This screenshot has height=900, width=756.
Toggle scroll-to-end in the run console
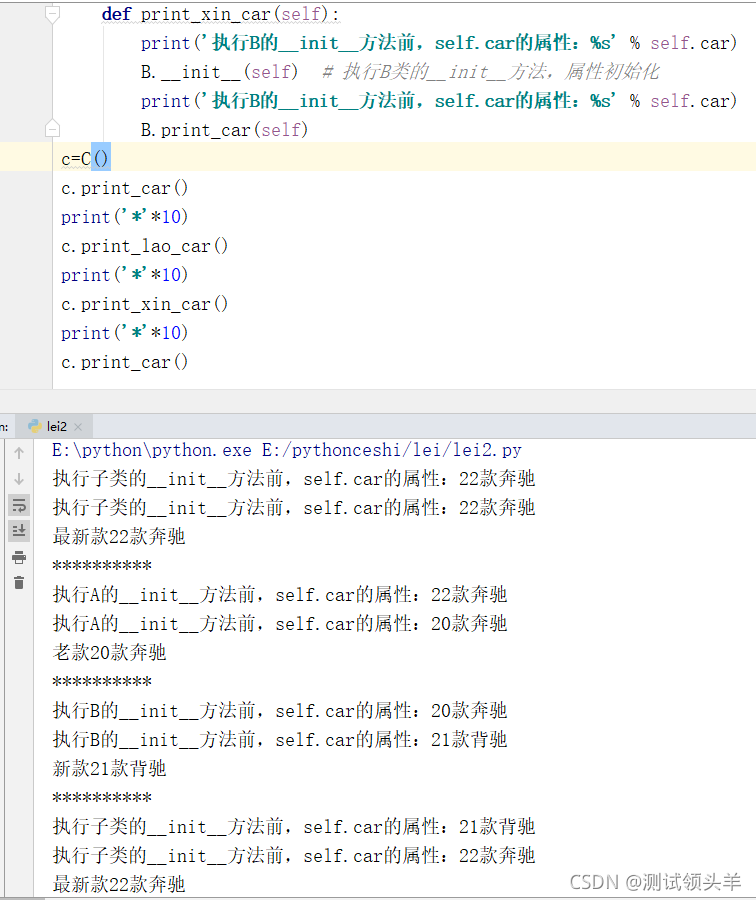pos(18,531)
